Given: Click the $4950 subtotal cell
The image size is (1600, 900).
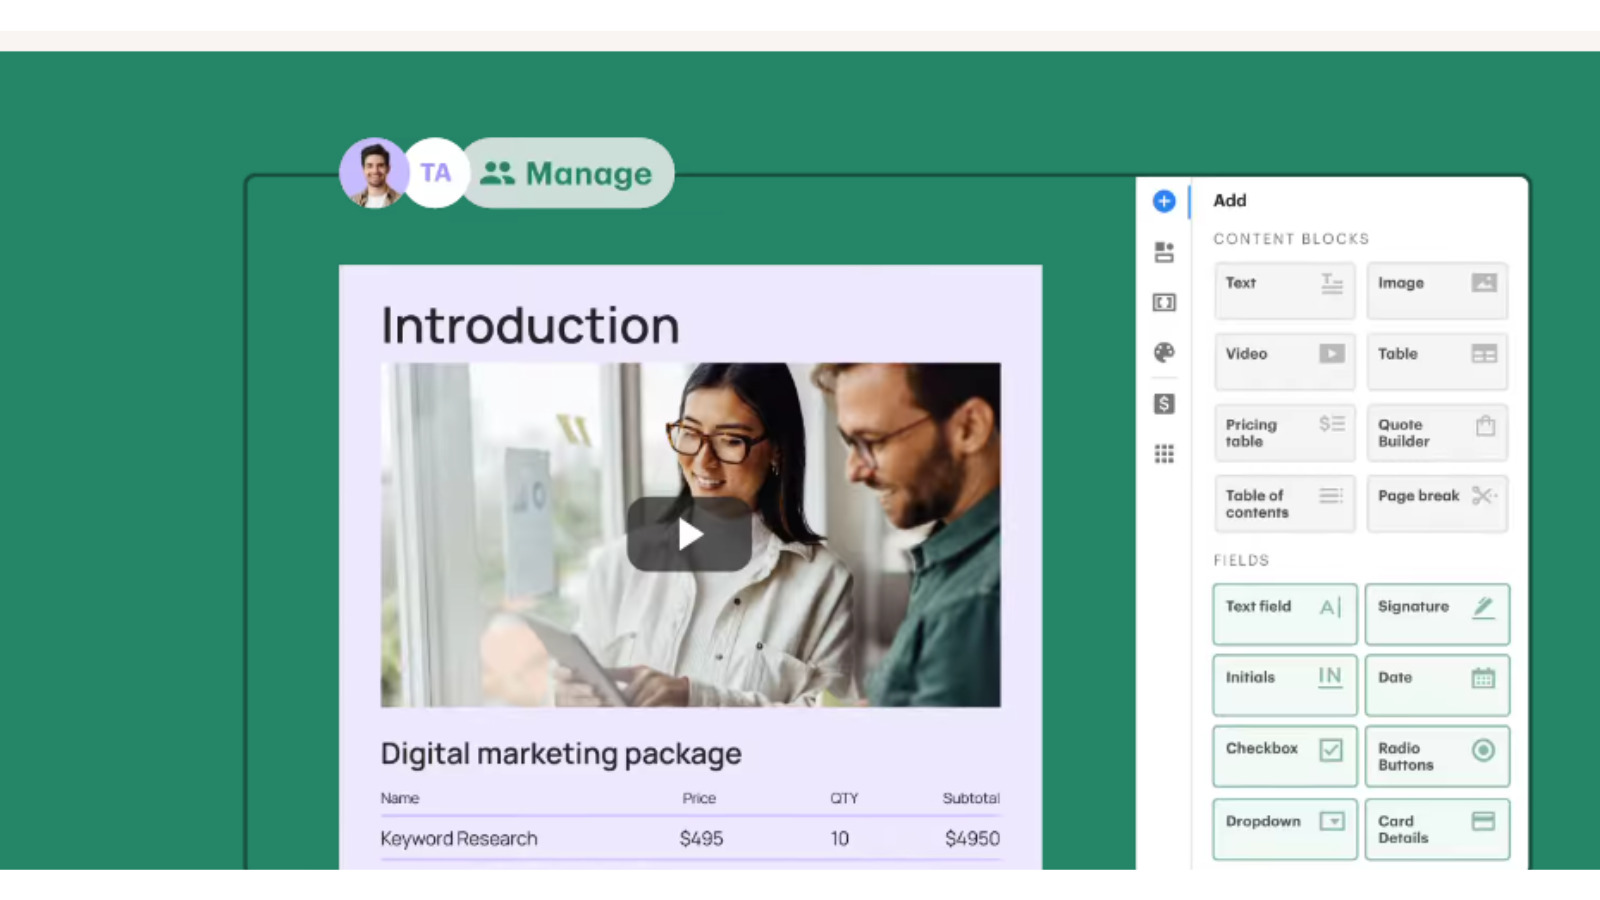Looking at the screenshot, I should [972, 838].
